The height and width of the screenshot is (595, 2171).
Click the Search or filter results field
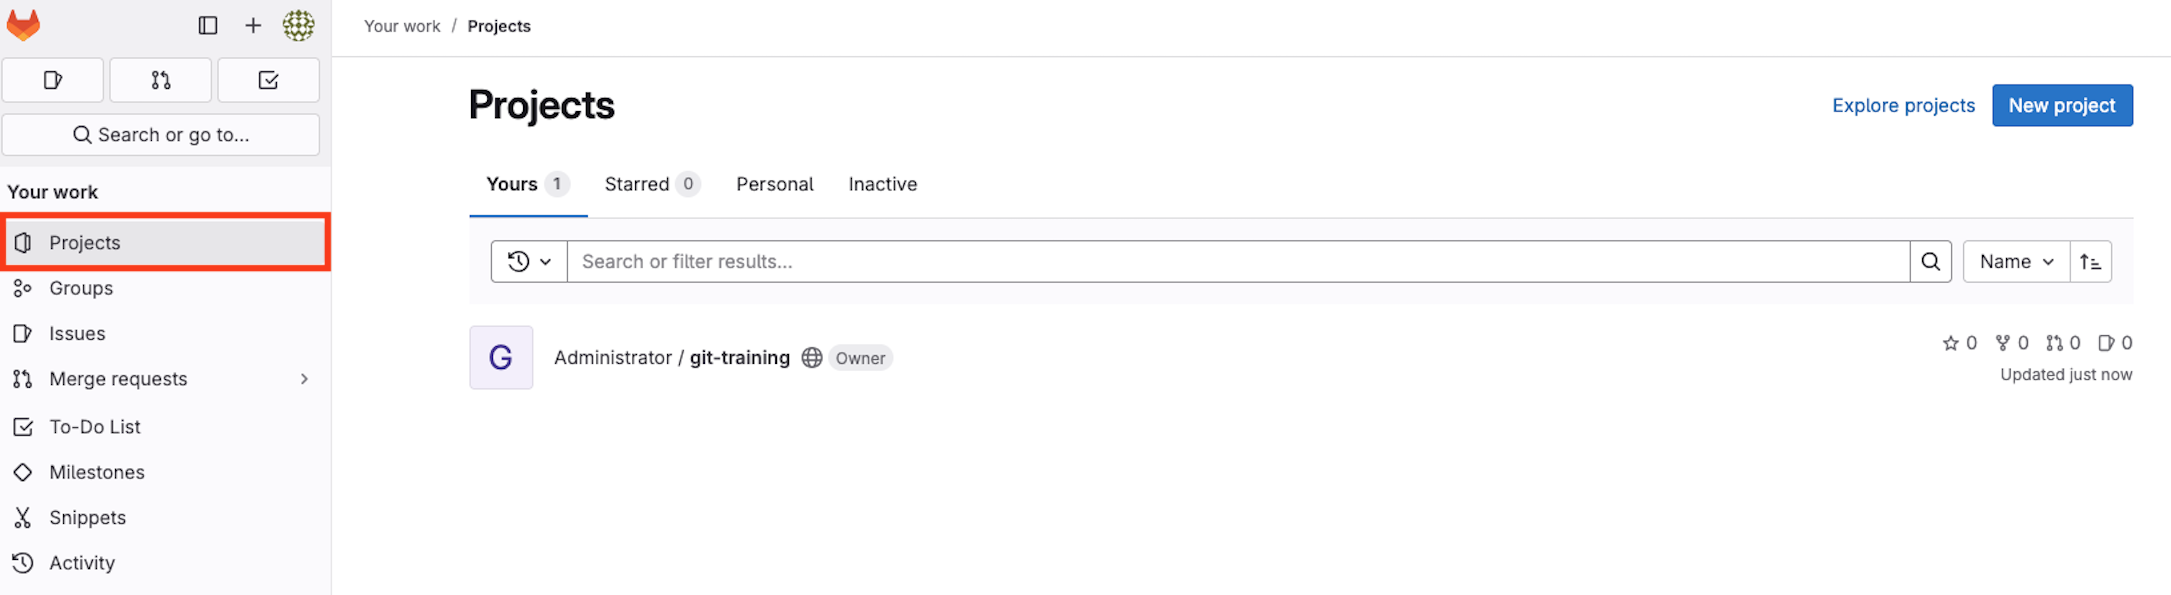(x=1237, y=262)
